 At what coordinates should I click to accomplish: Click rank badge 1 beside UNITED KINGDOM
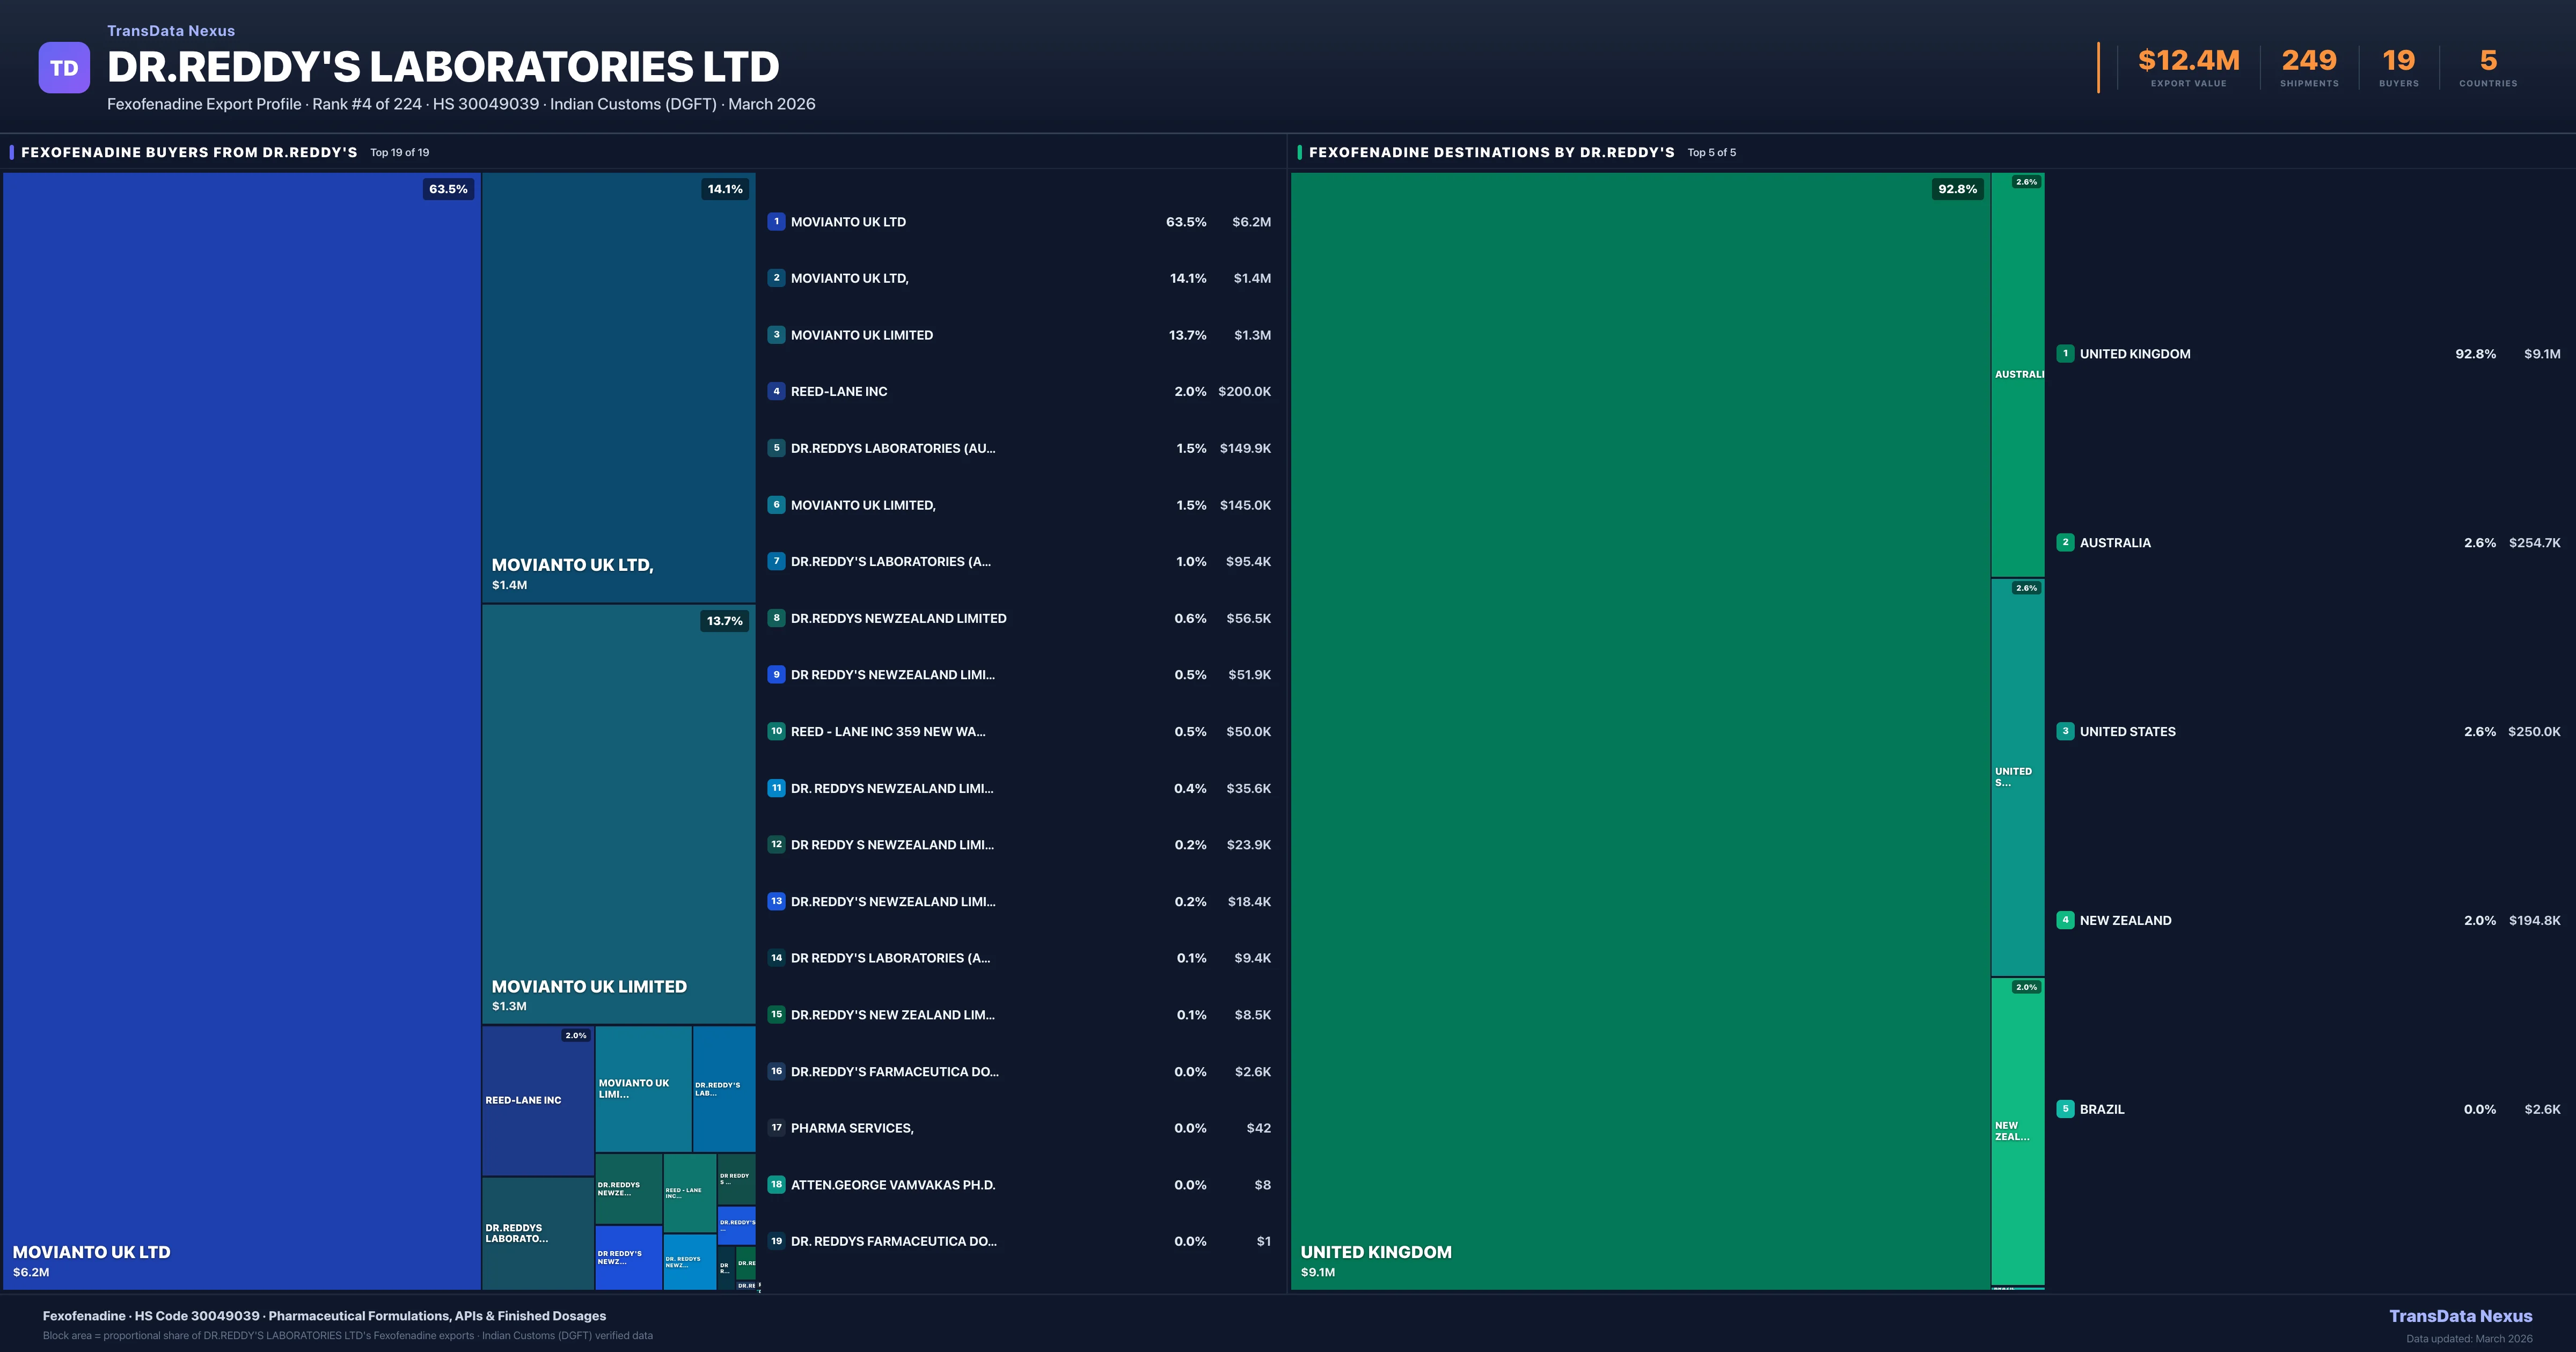pos(2065,353)
